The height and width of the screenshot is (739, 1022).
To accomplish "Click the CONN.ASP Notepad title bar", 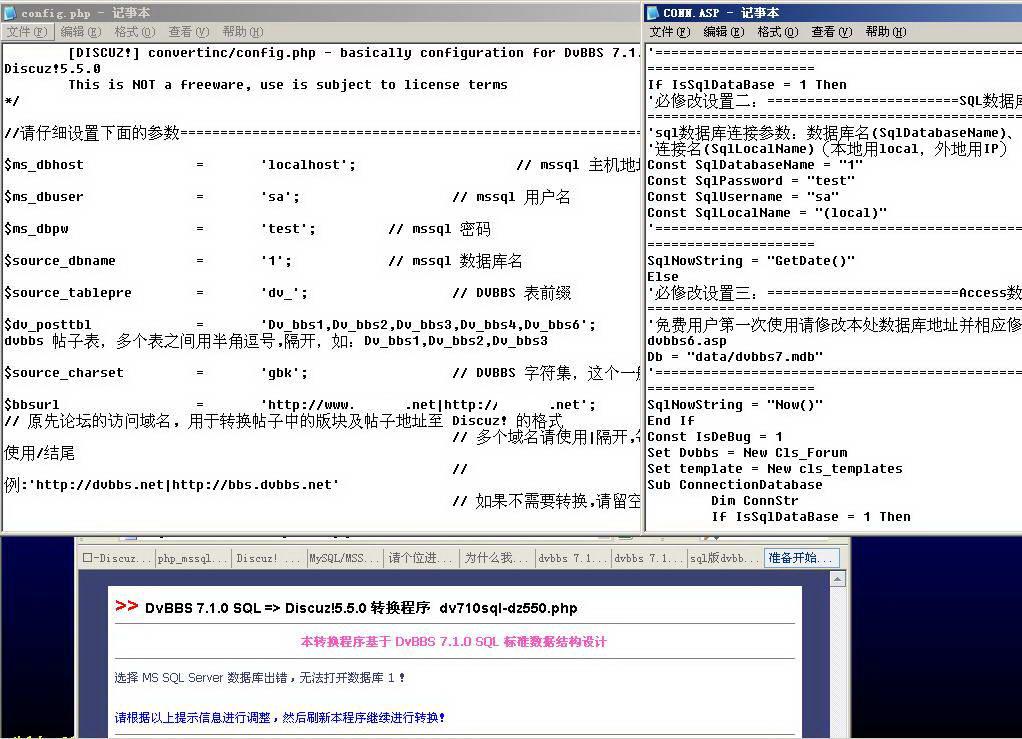I will 833,12.
